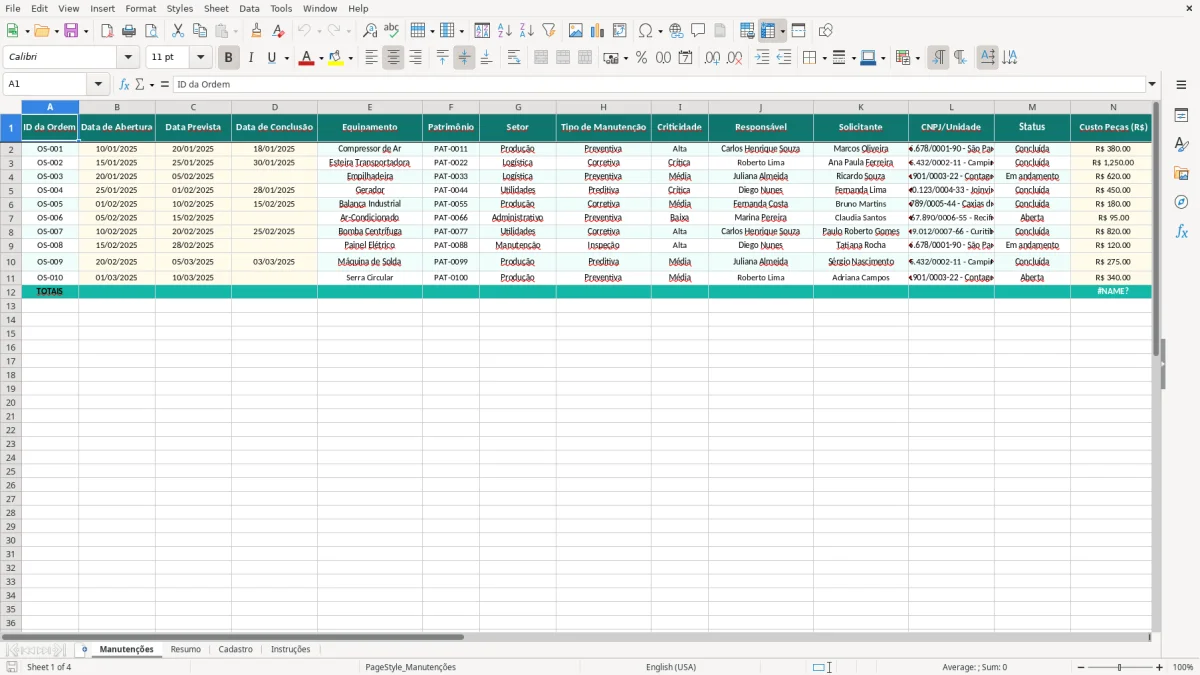The image size is (1200, 675).
Task: Switch to the Resumo sheet tab
Action: tap(185, 650)
